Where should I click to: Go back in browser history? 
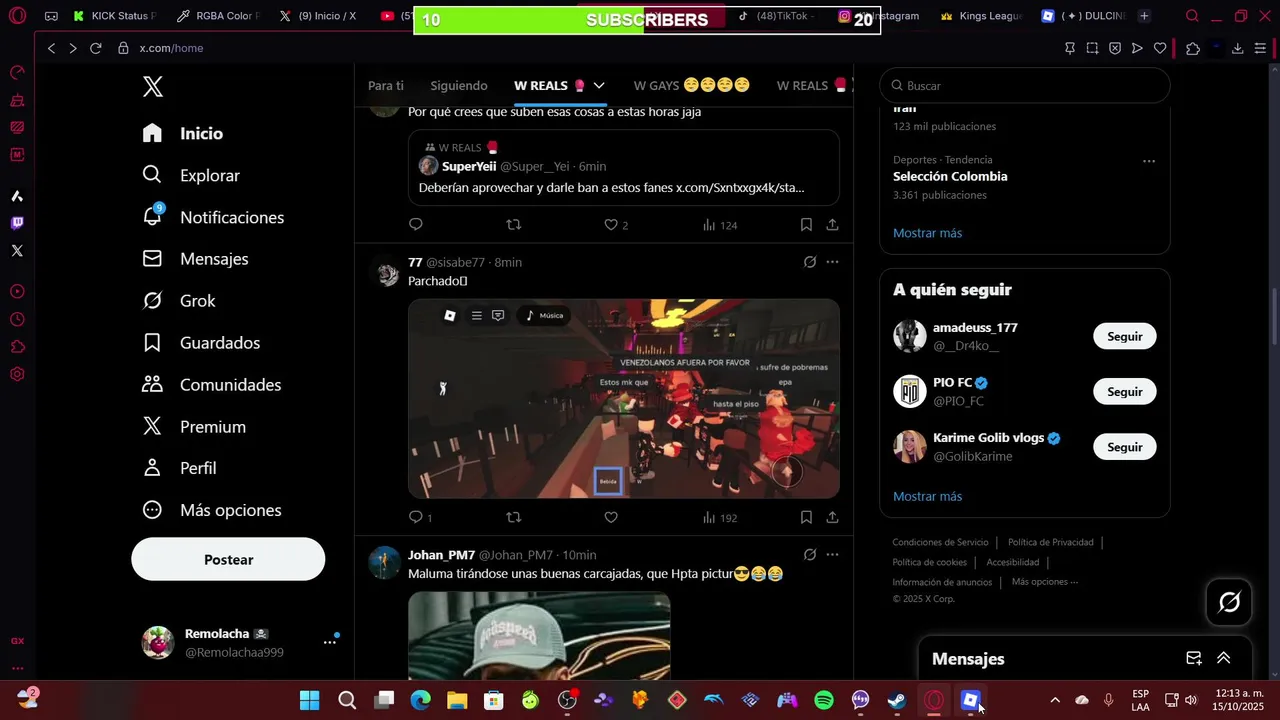pyautogui.click(x=51, y=48)
